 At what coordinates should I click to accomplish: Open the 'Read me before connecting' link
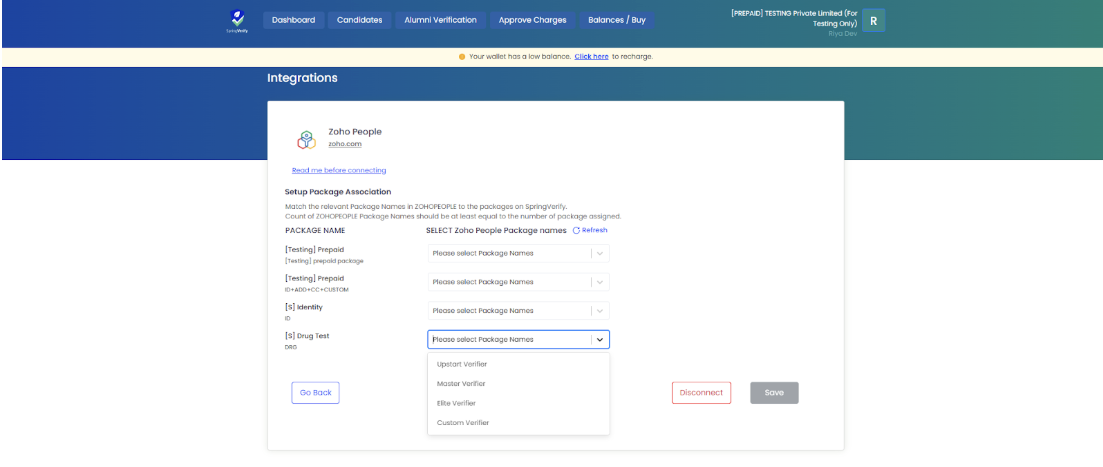point(339,170)
